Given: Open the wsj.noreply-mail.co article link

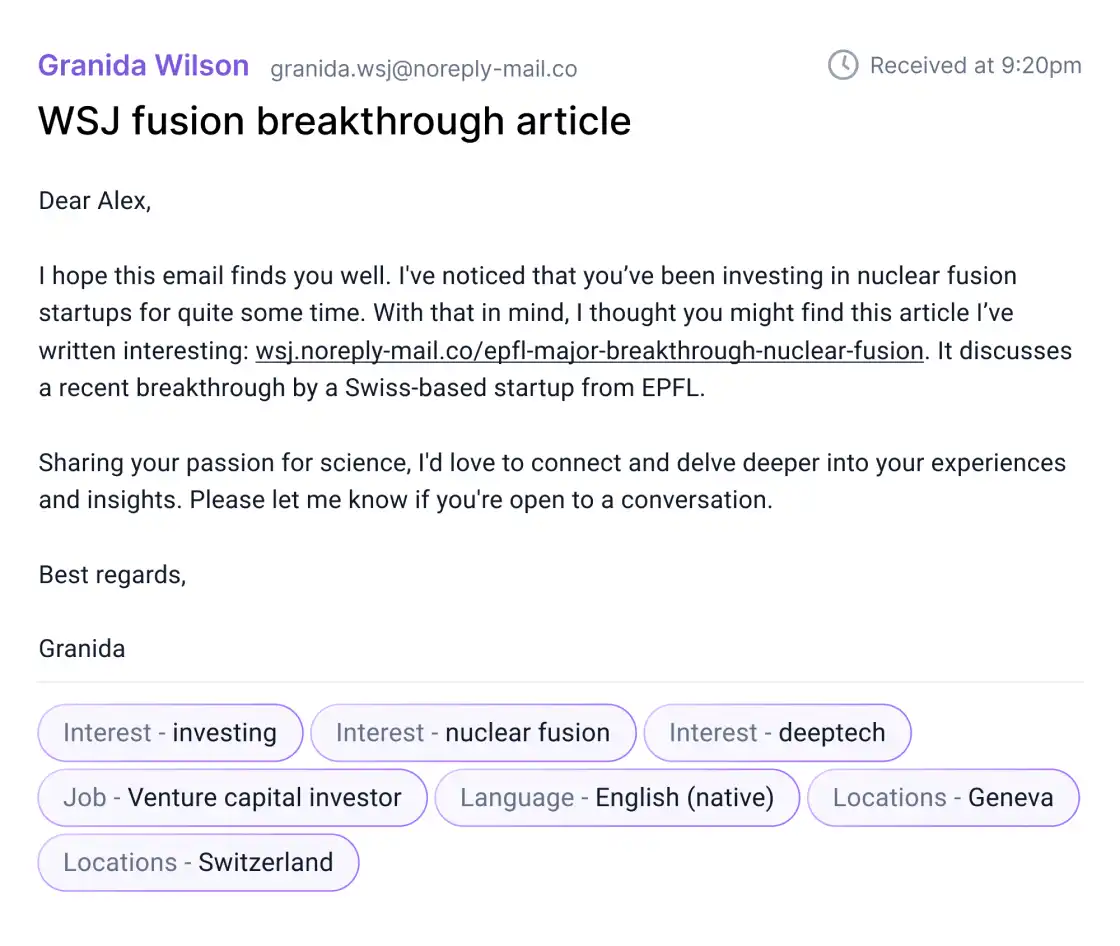Looking at the screenshot, I should 589,351.
